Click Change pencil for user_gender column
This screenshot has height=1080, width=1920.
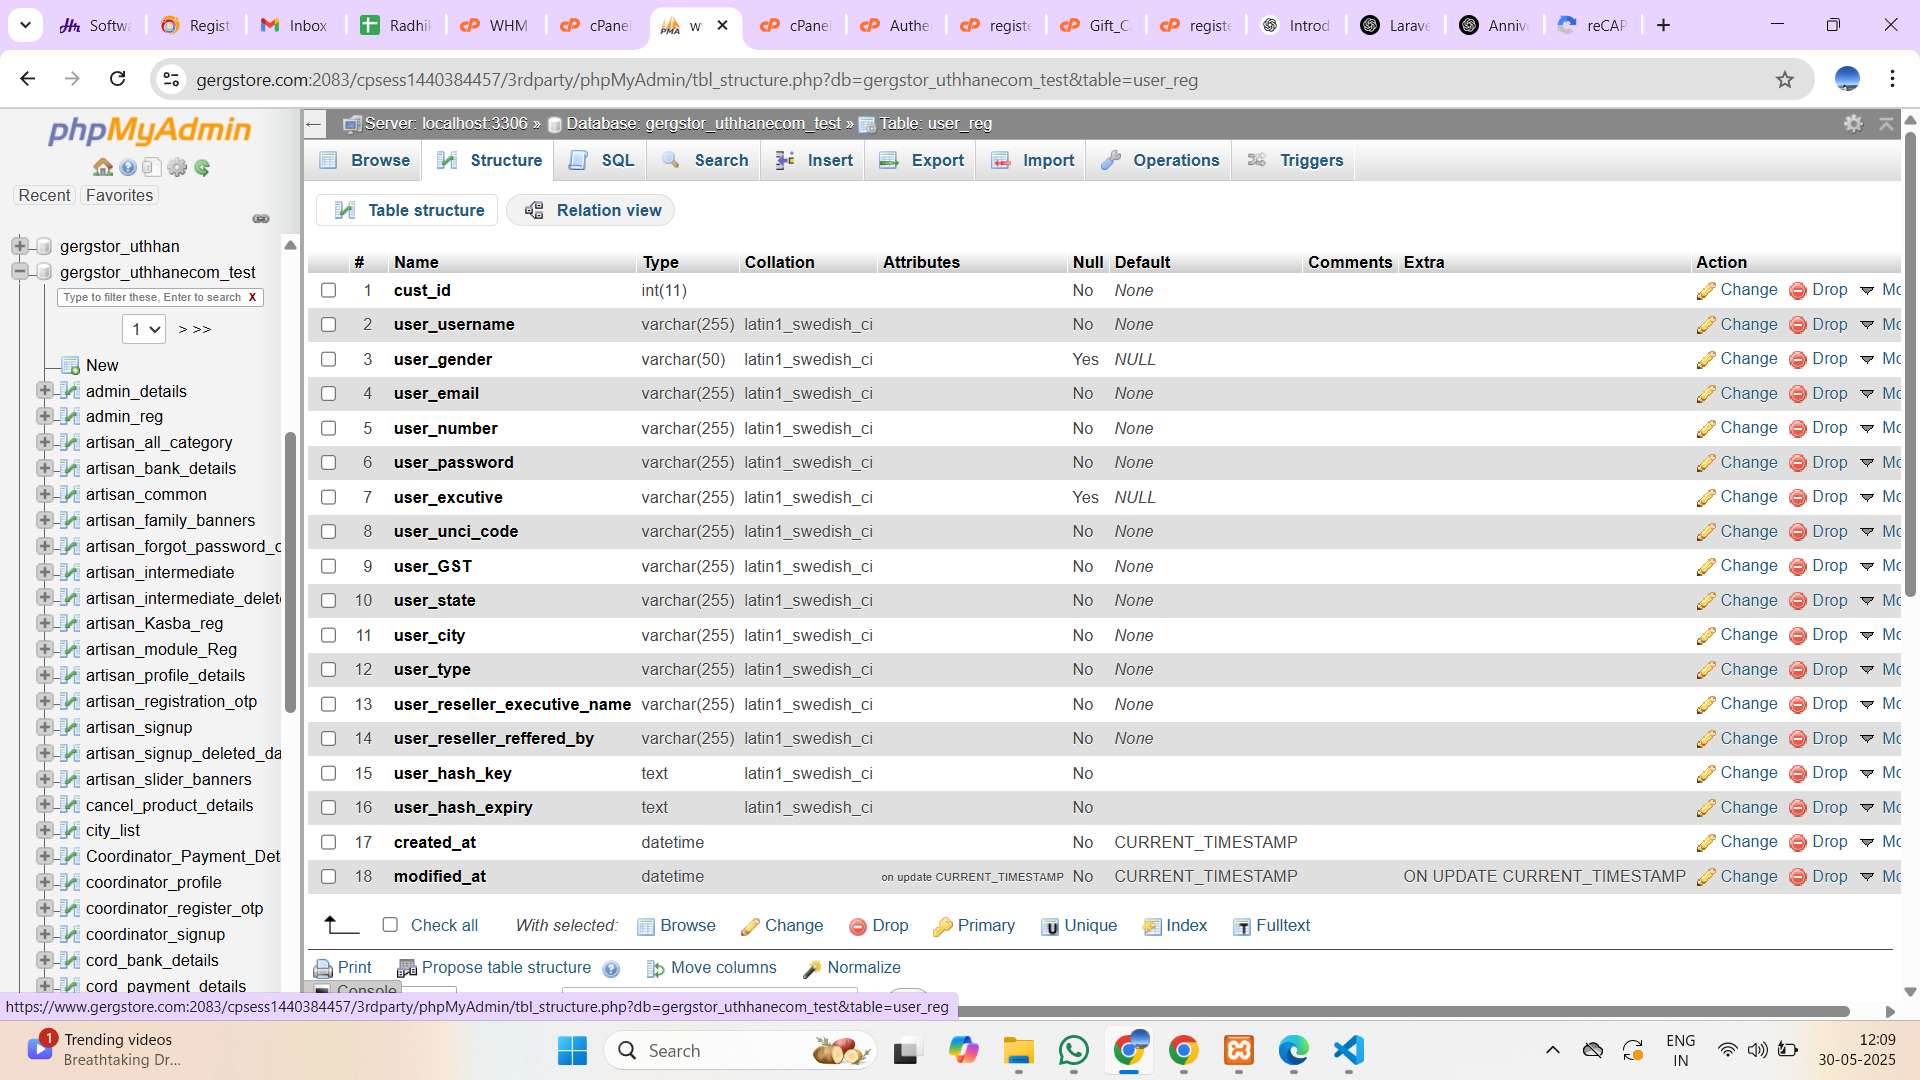[x=1706, y=360]
